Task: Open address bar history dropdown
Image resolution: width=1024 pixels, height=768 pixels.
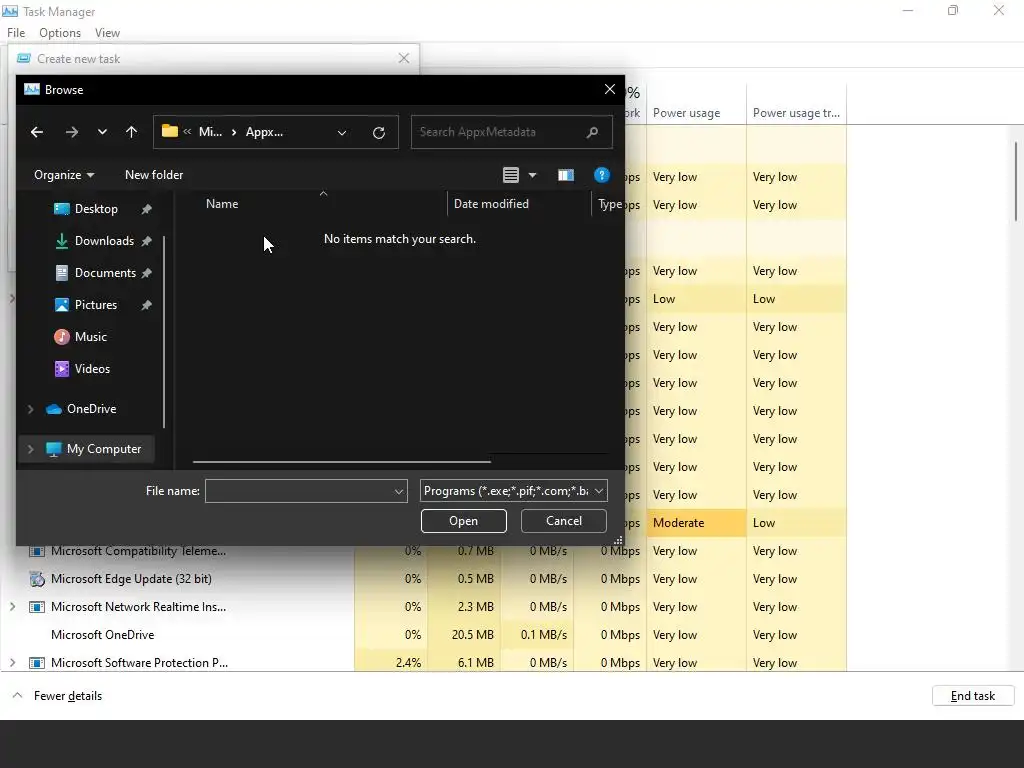Action: 342,133
